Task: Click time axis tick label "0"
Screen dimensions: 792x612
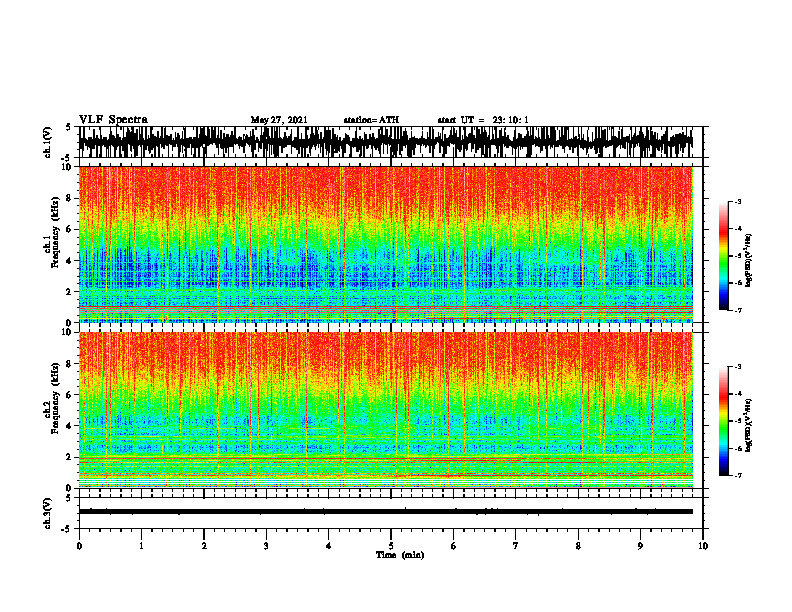Action: 79,546
